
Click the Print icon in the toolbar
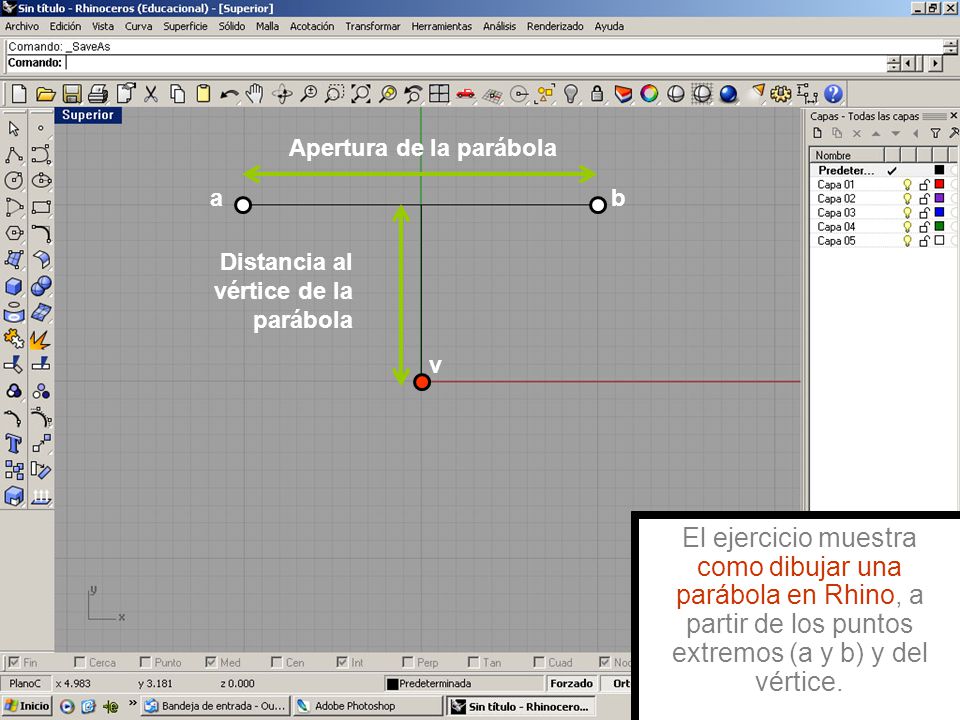(x=98, y=94)
